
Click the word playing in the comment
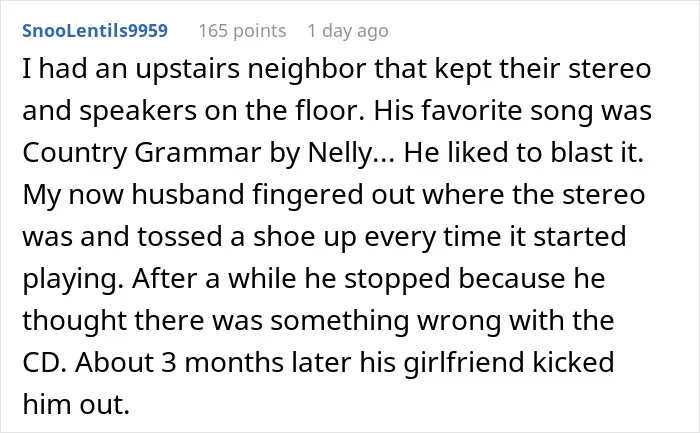click(x=70, y=279)
